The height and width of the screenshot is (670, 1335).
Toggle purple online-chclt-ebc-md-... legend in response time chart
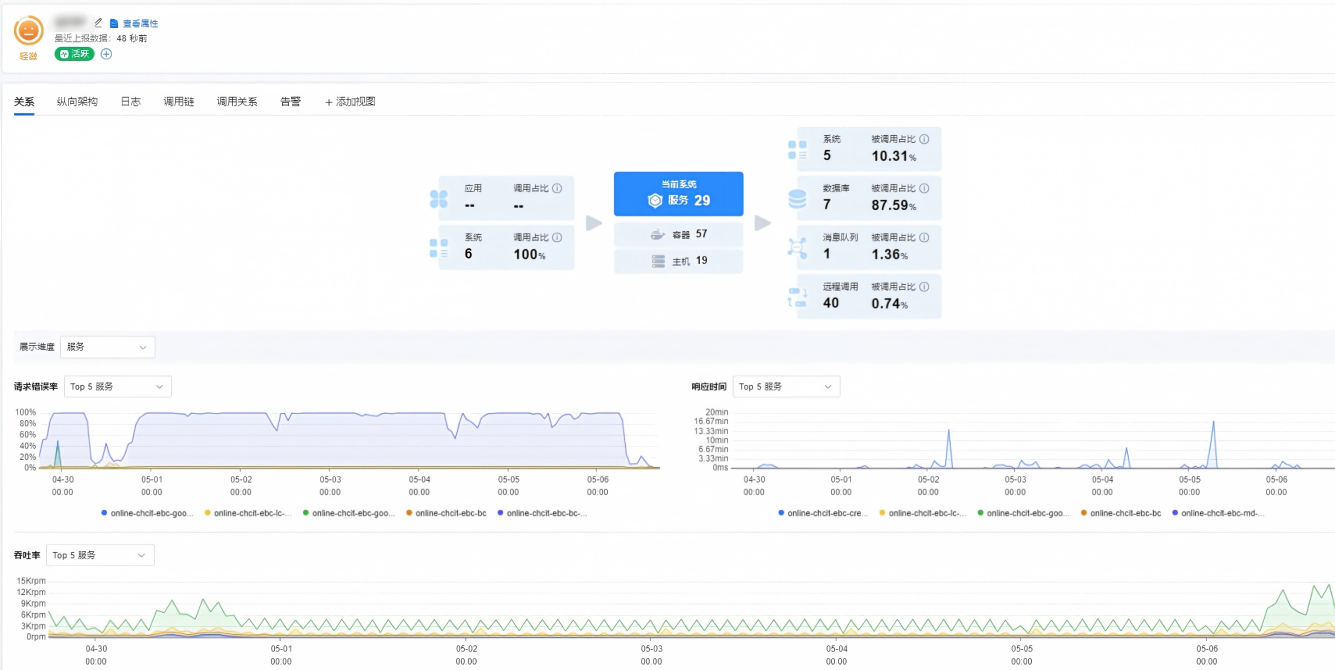(1218, 513)
